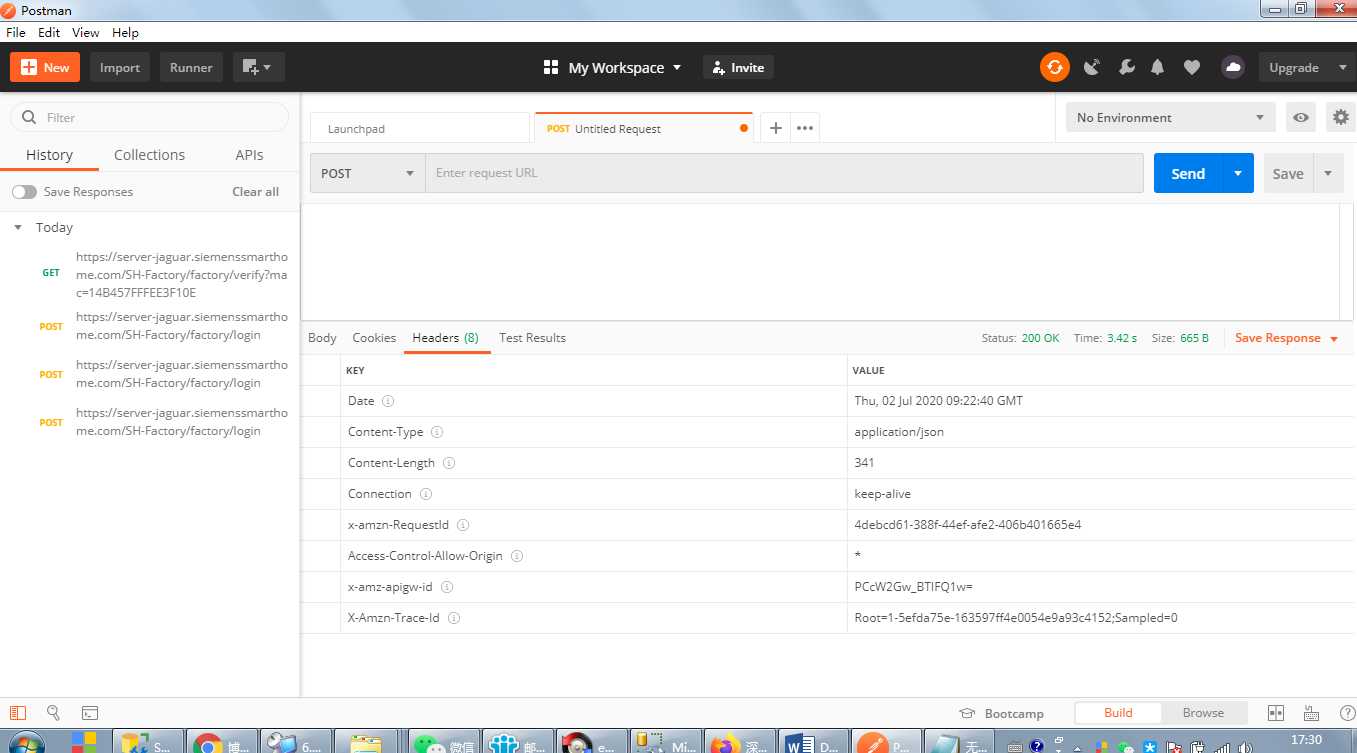Image resolution: width=1357 pixels, height=753 pixels.
Task: Click the Import button
Action: click(x=120, y=67)
